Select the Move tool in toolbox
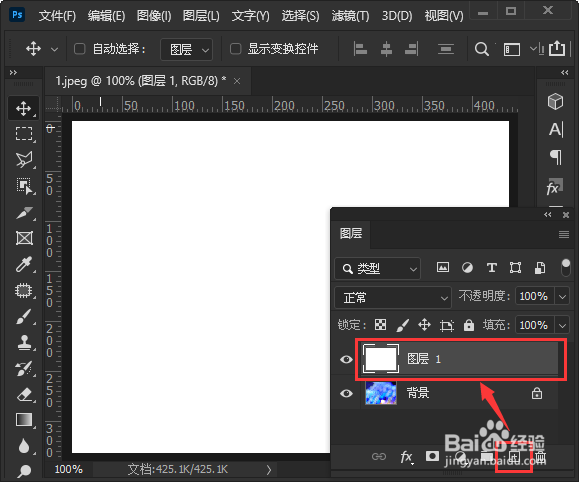This screenshot has height=482, width=579. click(x=24, y=108)
